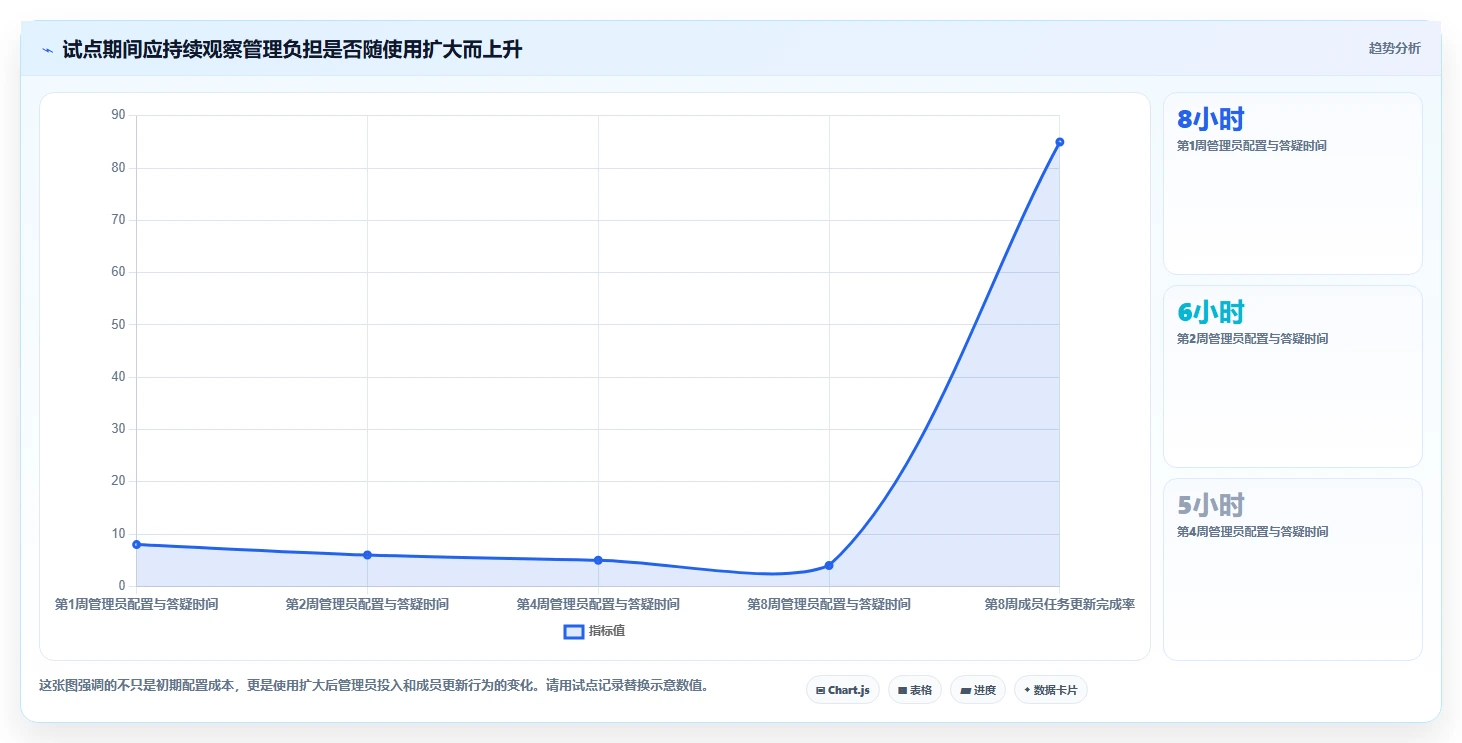Click the data point at 第4周管理员配置与答疑时间

(598, 560)
